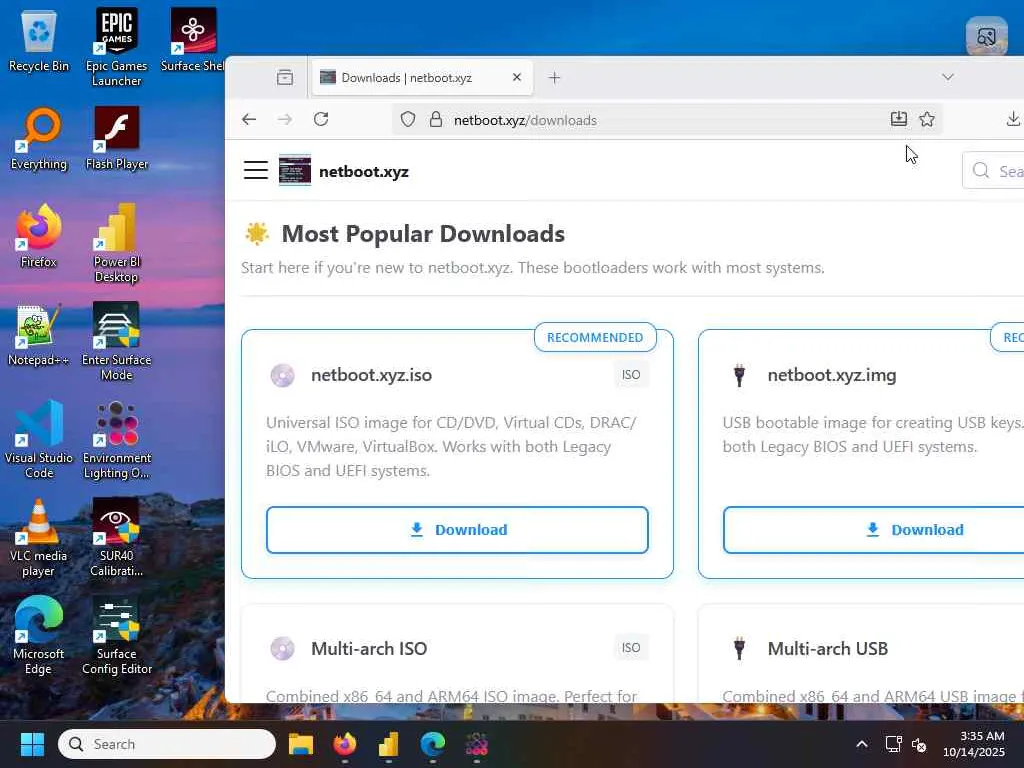The height and width of the screenshot is (768, 1024).
Task: Open the Windows Start menu
Action: (32, 744)
